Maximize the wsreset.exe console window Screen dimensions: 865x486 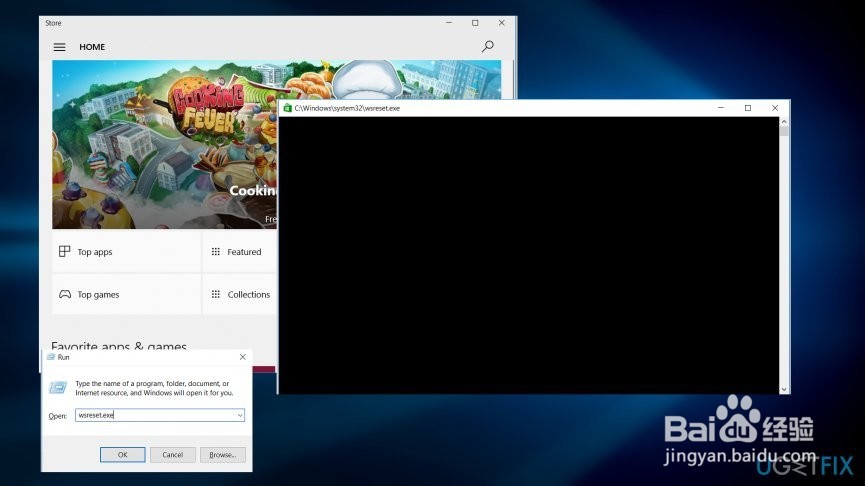coord(748,108)
